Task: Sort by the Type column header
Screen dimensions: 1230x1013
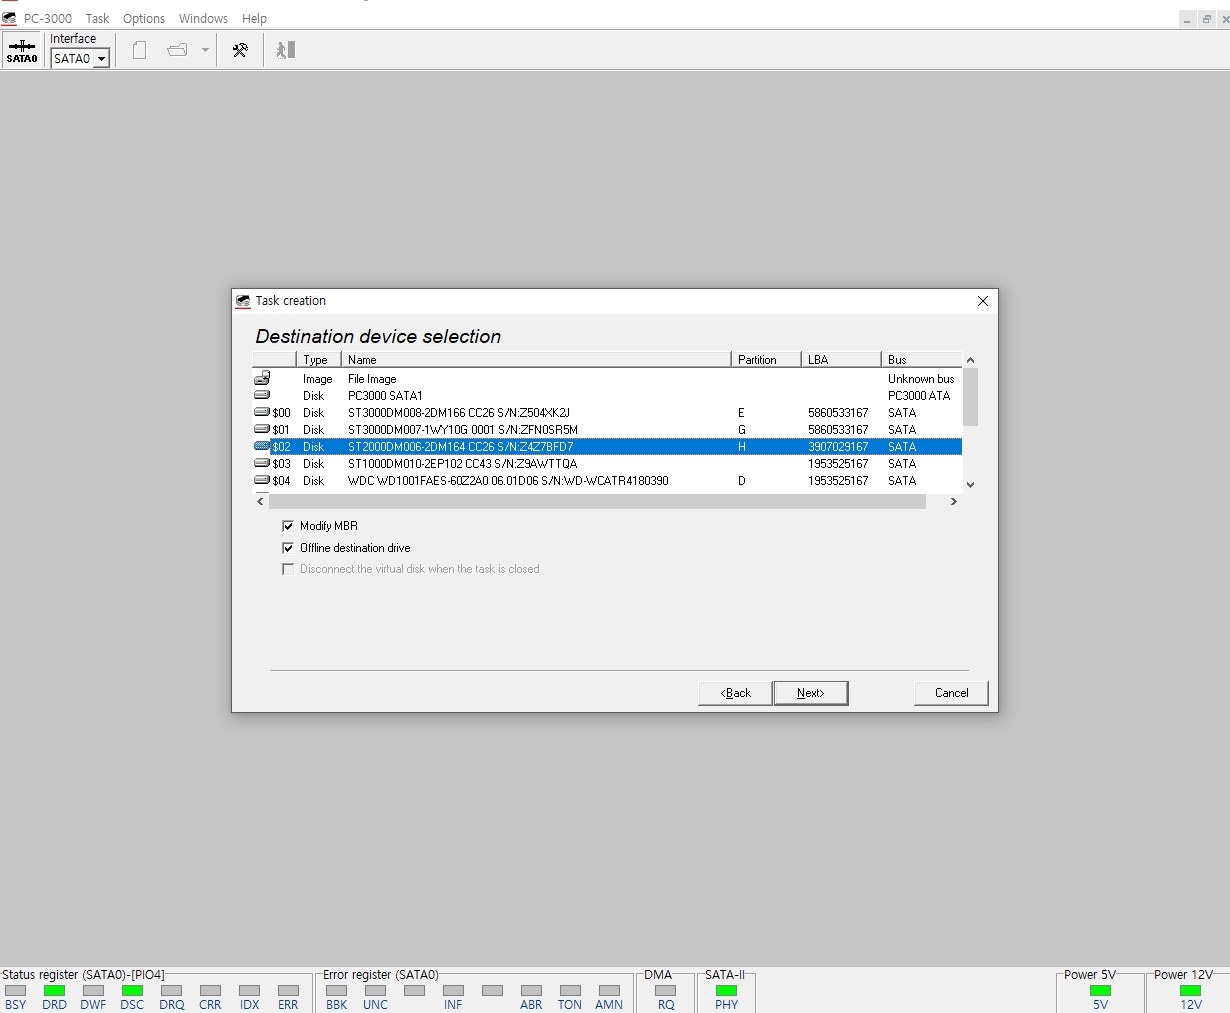Action: pyautogui.click(x=319, y=360)
